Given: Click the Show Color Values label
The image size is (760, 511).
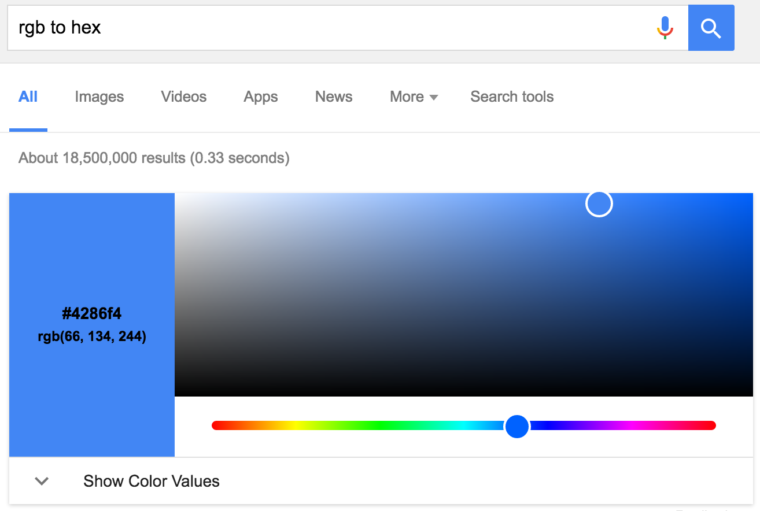Looking at the screenshot, I should [151, 481].
